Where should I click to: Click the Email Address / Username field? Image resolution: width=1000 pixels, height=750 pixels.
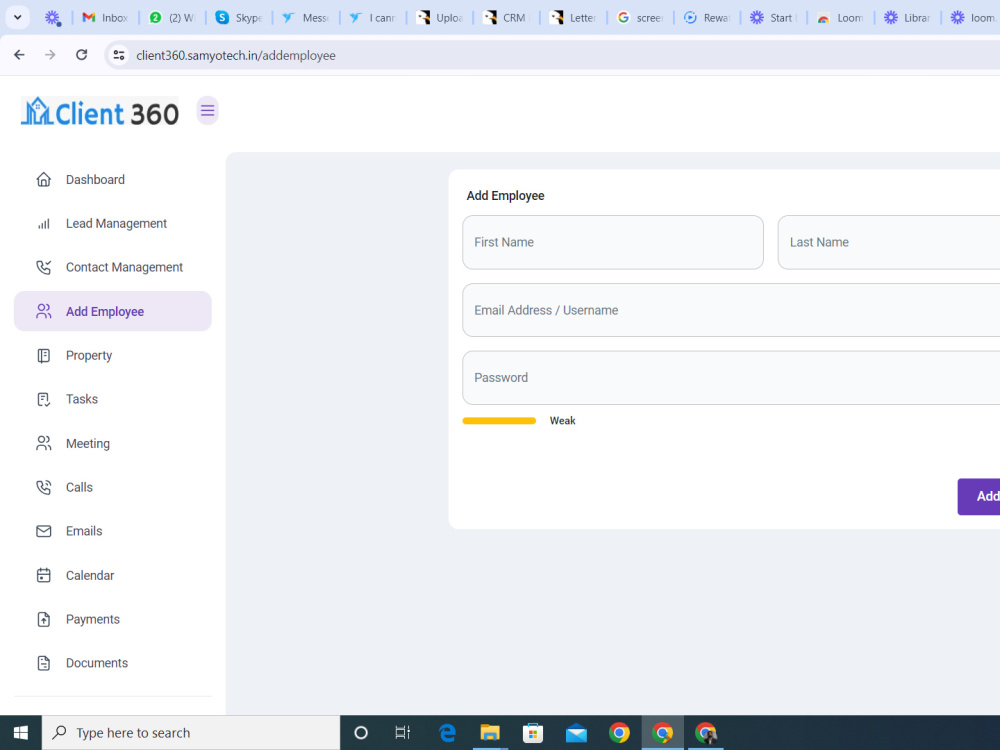[732, 310]
